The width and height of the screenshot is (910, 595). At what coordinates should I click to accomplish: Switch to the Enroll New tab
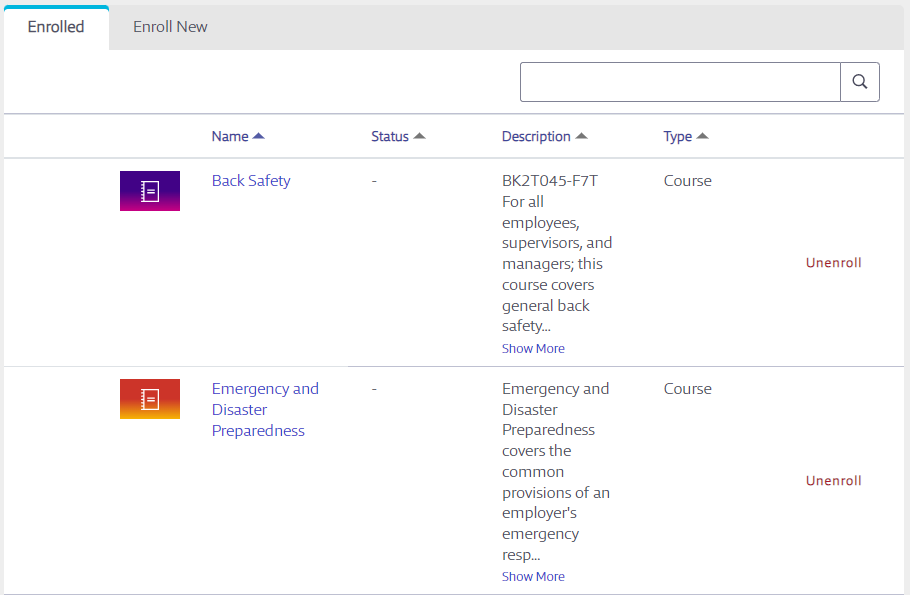(x=170, y=27)
